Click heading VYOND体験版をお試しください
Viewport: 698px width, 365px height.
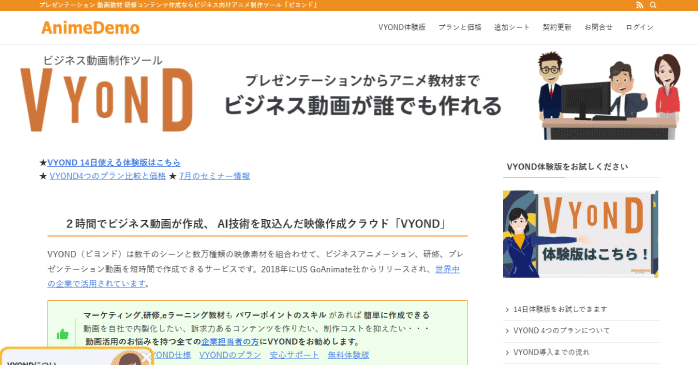point(567,167)
